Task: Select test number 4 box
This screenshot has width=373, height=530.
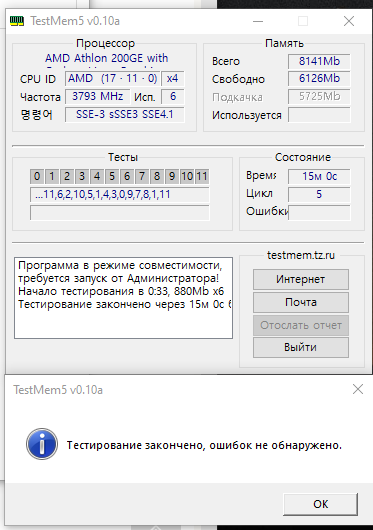Action: (x=97, y=176)
